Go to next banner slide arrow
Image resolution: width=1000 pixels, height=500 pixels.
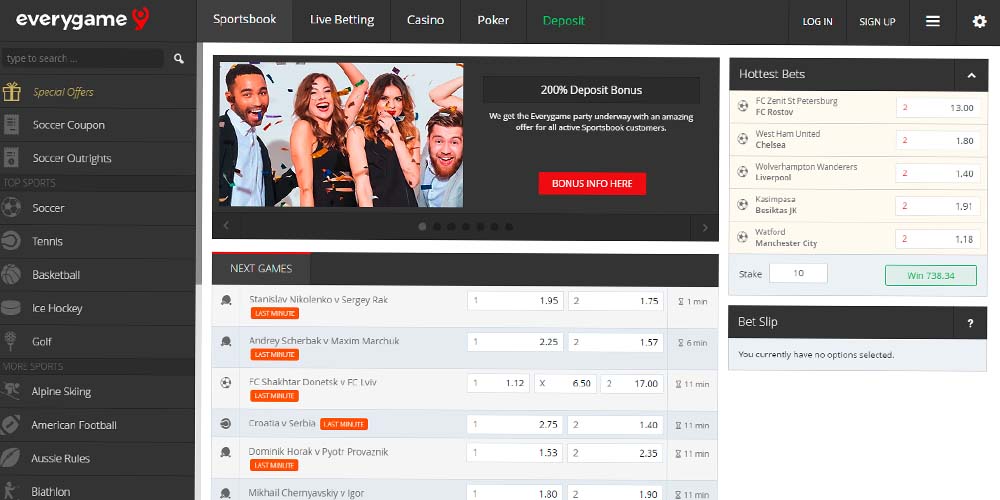[705, 227]
